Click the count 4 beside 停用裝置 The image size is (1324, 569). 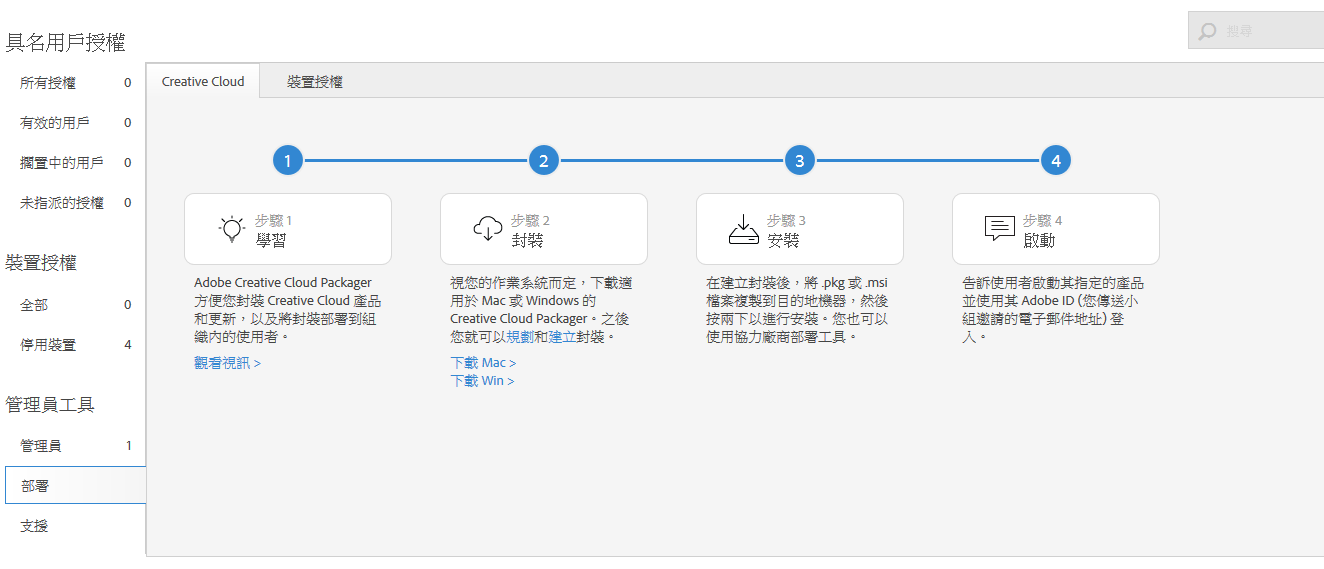pos(128,345)
